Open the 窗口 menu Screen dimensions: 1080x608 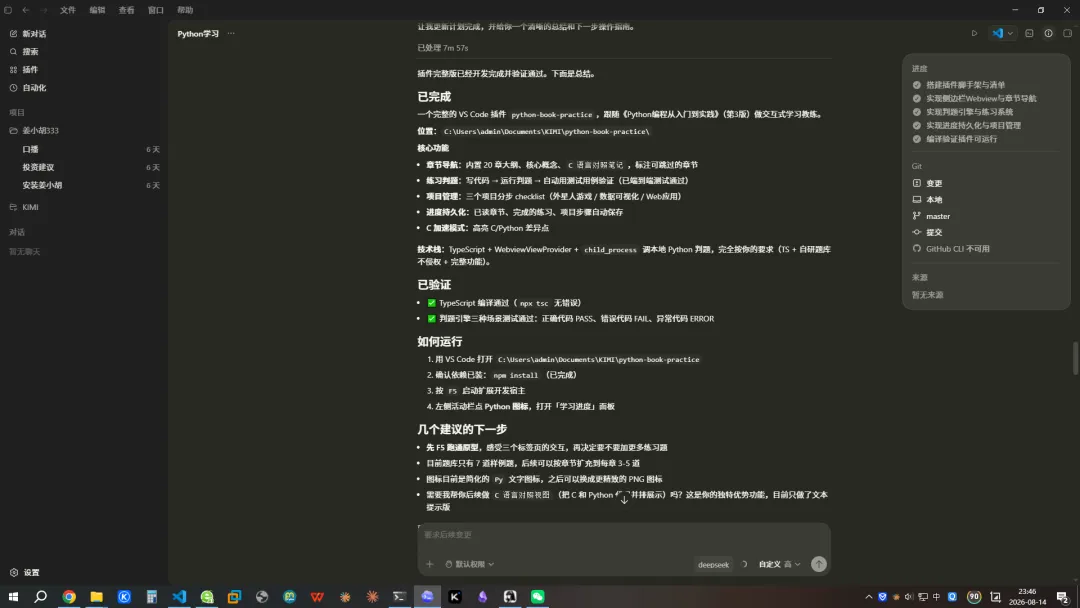156,10
